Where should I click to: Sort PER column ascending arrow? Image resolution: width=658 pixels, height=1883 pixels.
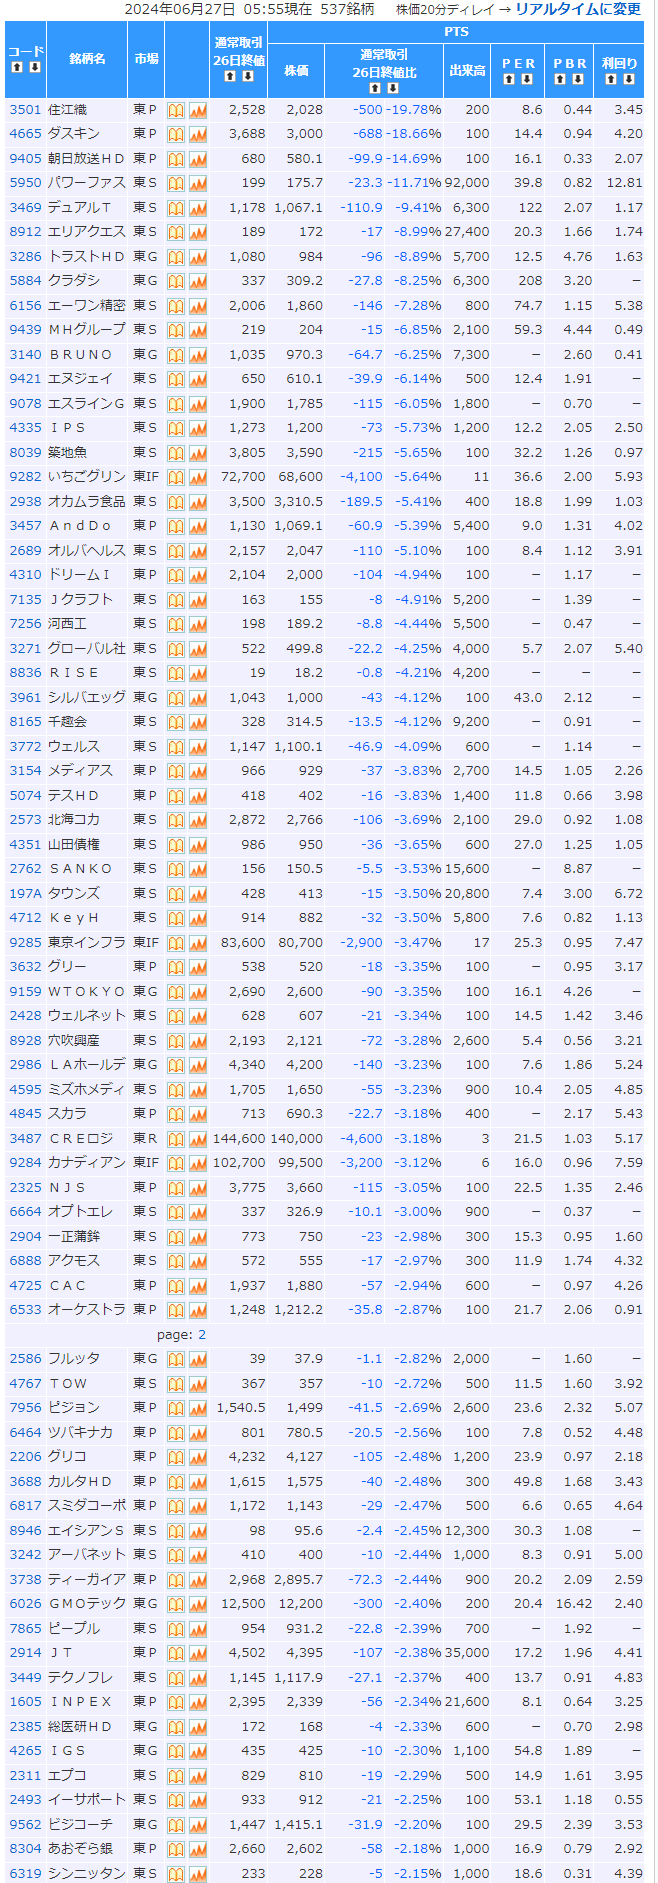click(509, 79)
